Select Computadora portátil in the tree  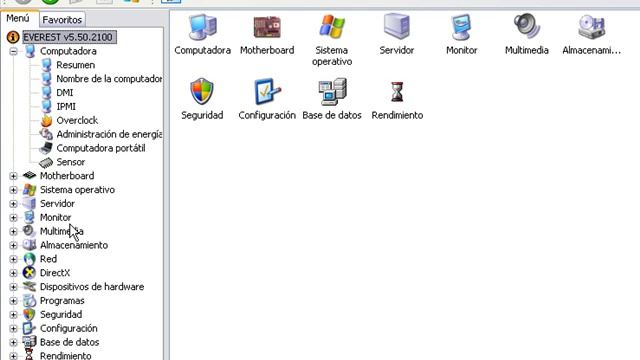point(101,148)
